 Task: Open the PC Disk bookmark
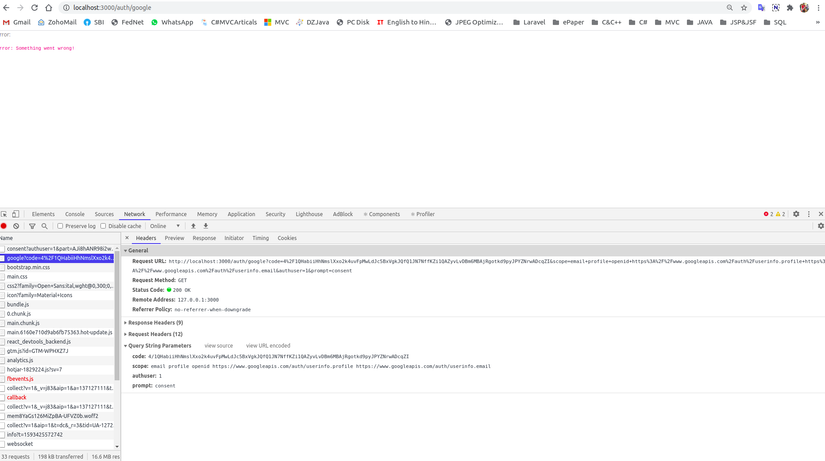coord(353,22)
